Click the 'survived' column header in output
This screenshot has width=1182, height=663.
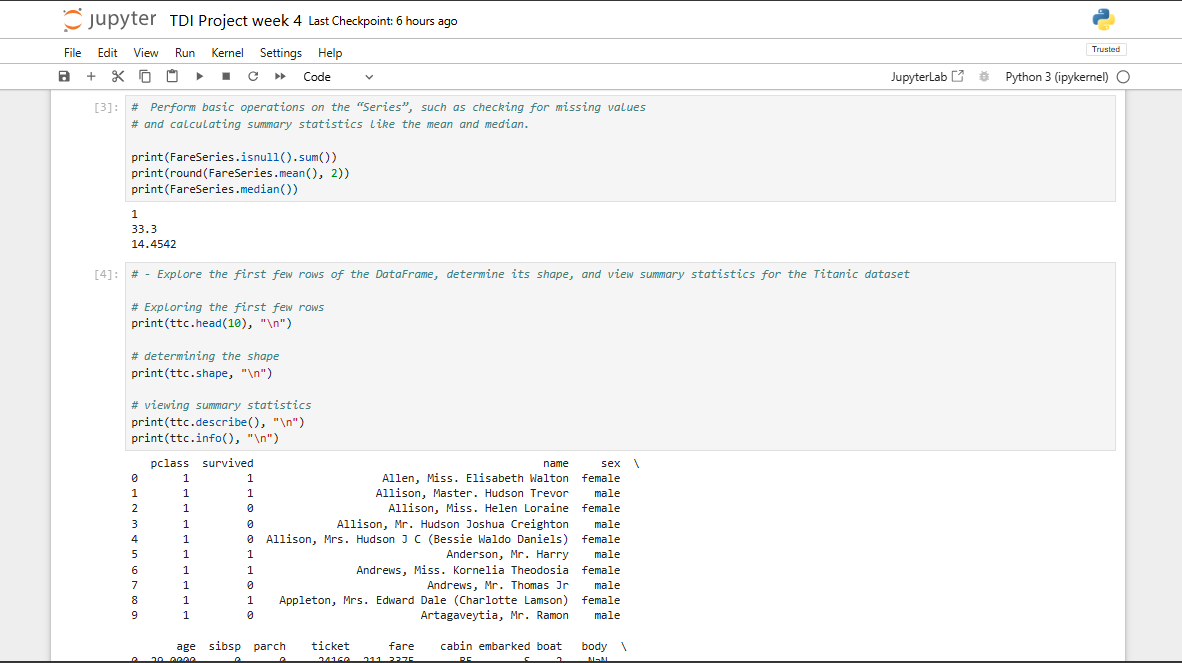[228, 463]
